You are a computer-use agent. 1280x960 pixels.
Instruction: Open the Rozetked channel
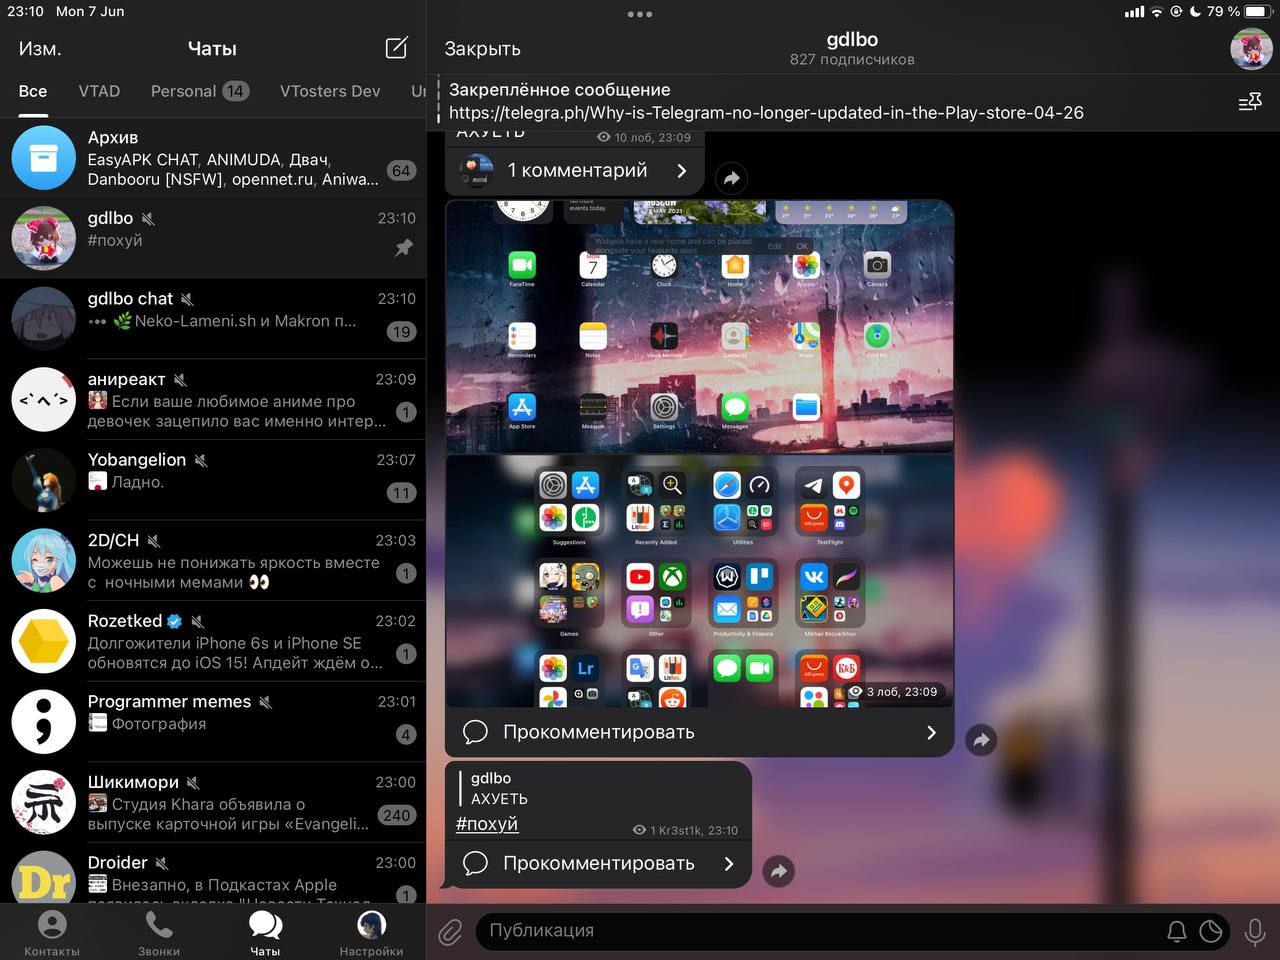(213, 641)
